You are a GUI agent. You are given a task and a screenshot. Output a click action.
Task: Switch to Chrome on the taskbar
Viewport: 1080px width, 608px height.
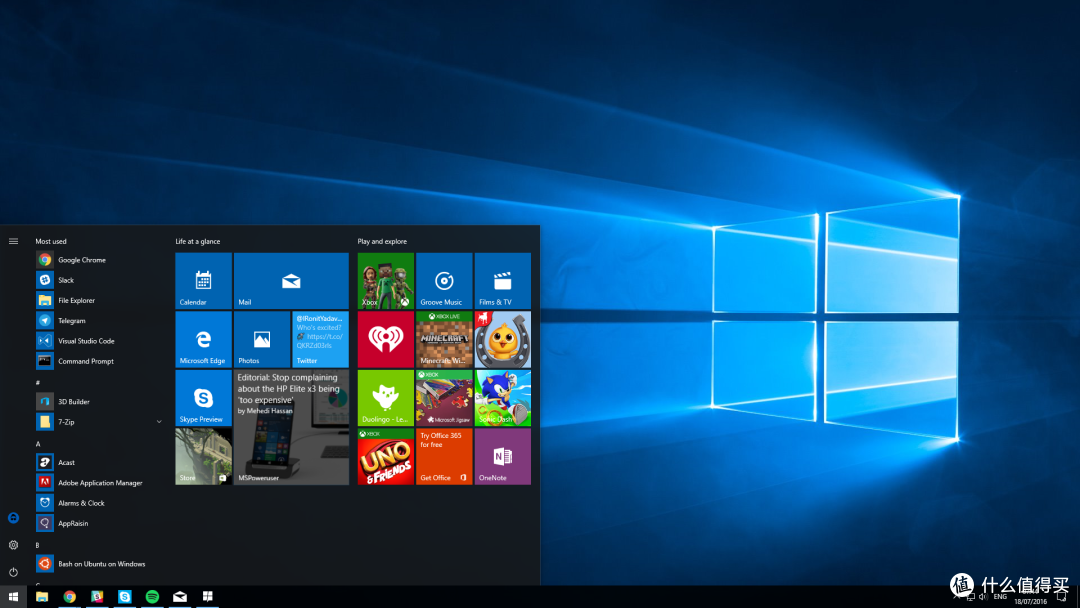point(70,596)
